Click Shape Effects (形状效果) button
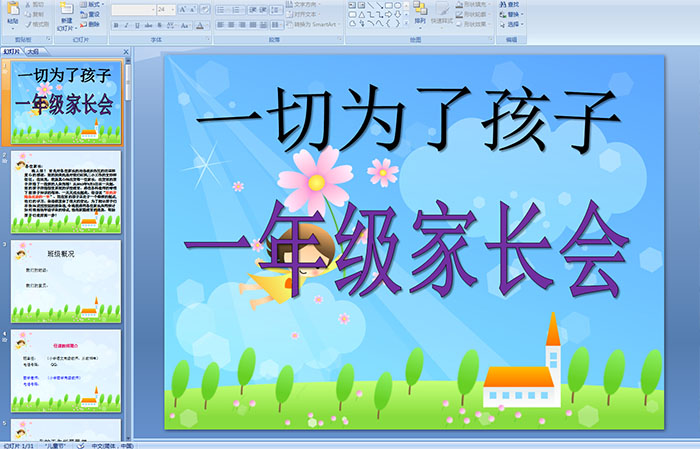 coord(472,24)
